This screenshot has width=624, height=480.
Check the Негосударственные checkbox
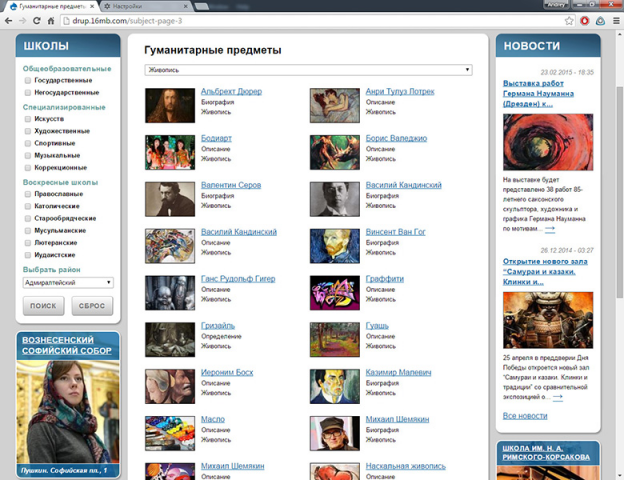(x=27, y=92)
